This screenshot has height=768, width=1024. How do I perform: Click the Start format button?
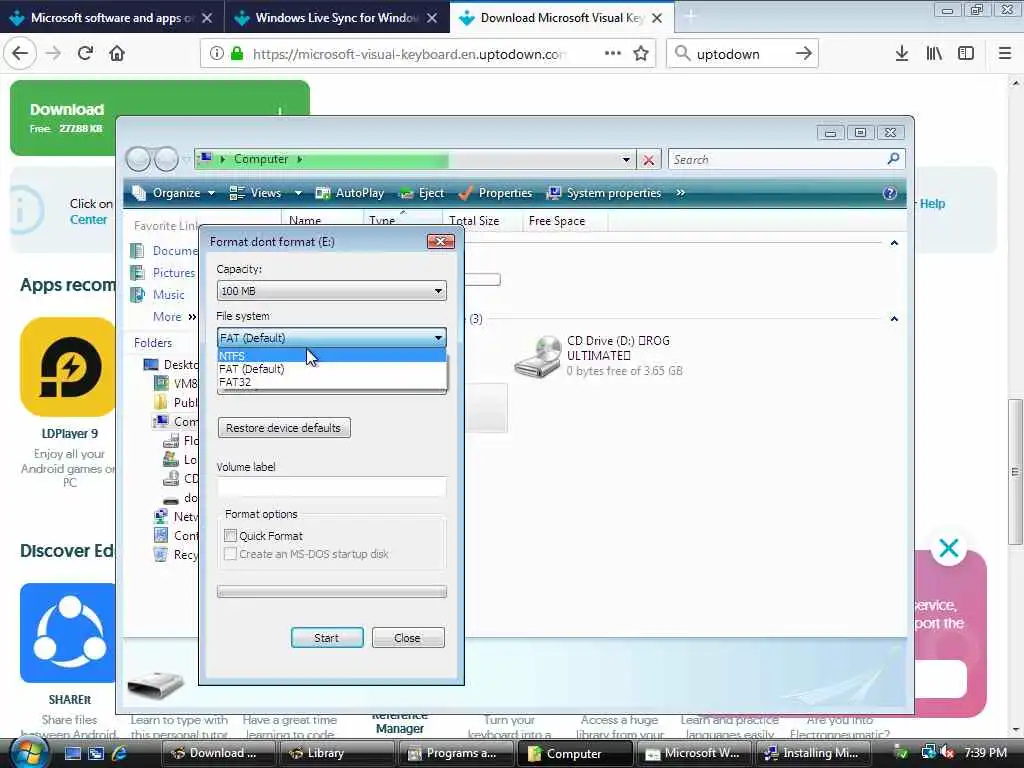click(327, 637)
